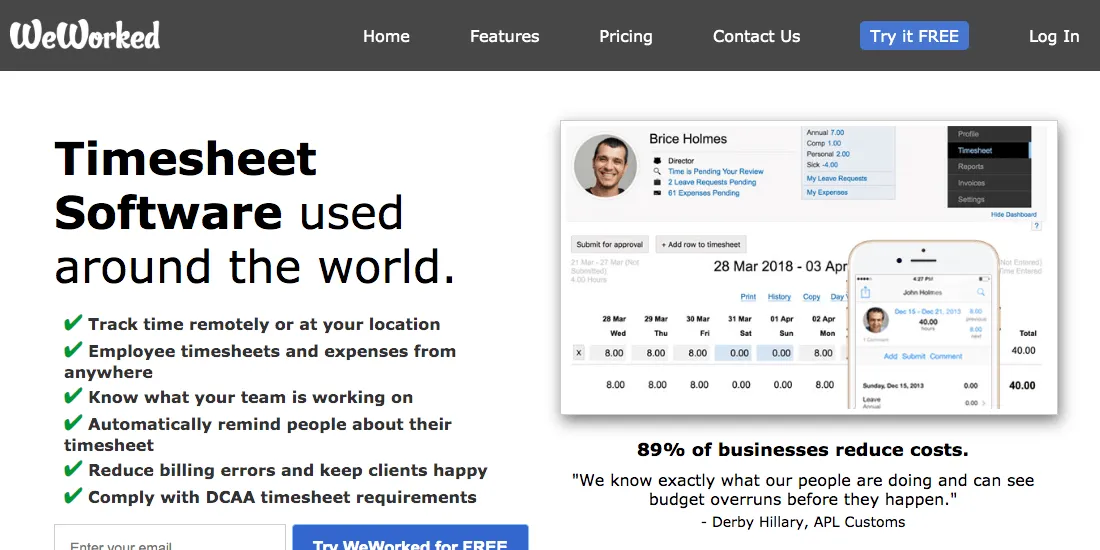Screen dimensions: 1100x550
Task: Open the Pricing page
Action: (625, 36)
